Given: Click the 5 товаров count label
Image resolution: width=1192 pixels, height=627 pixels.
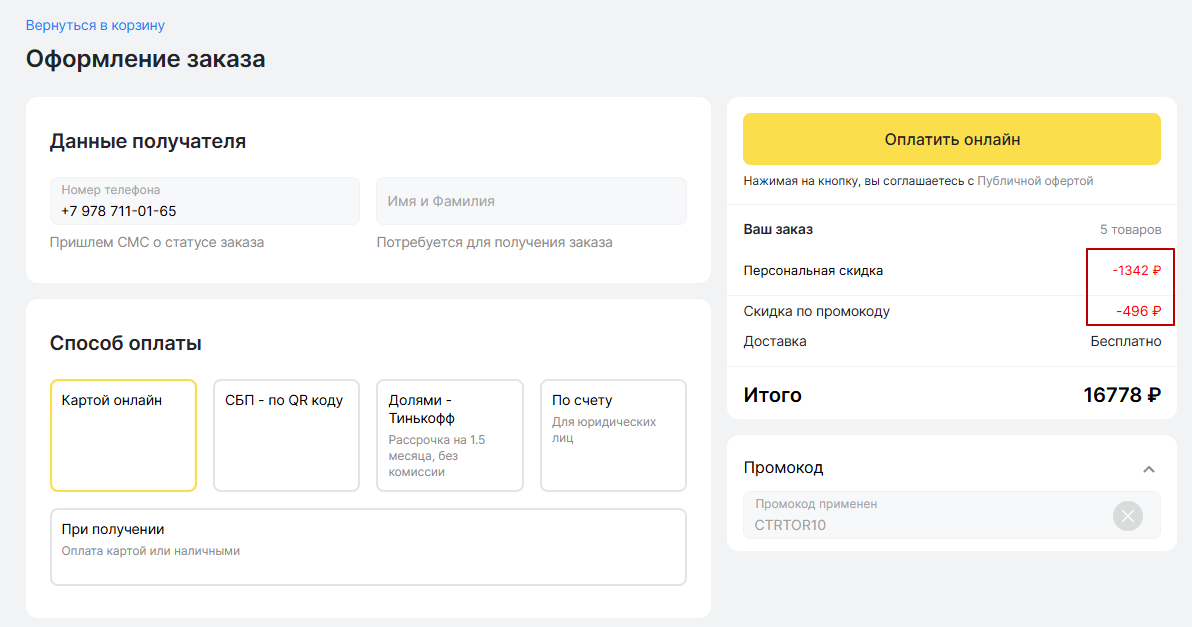Looking at the screenshot, I should [1130, 229].
